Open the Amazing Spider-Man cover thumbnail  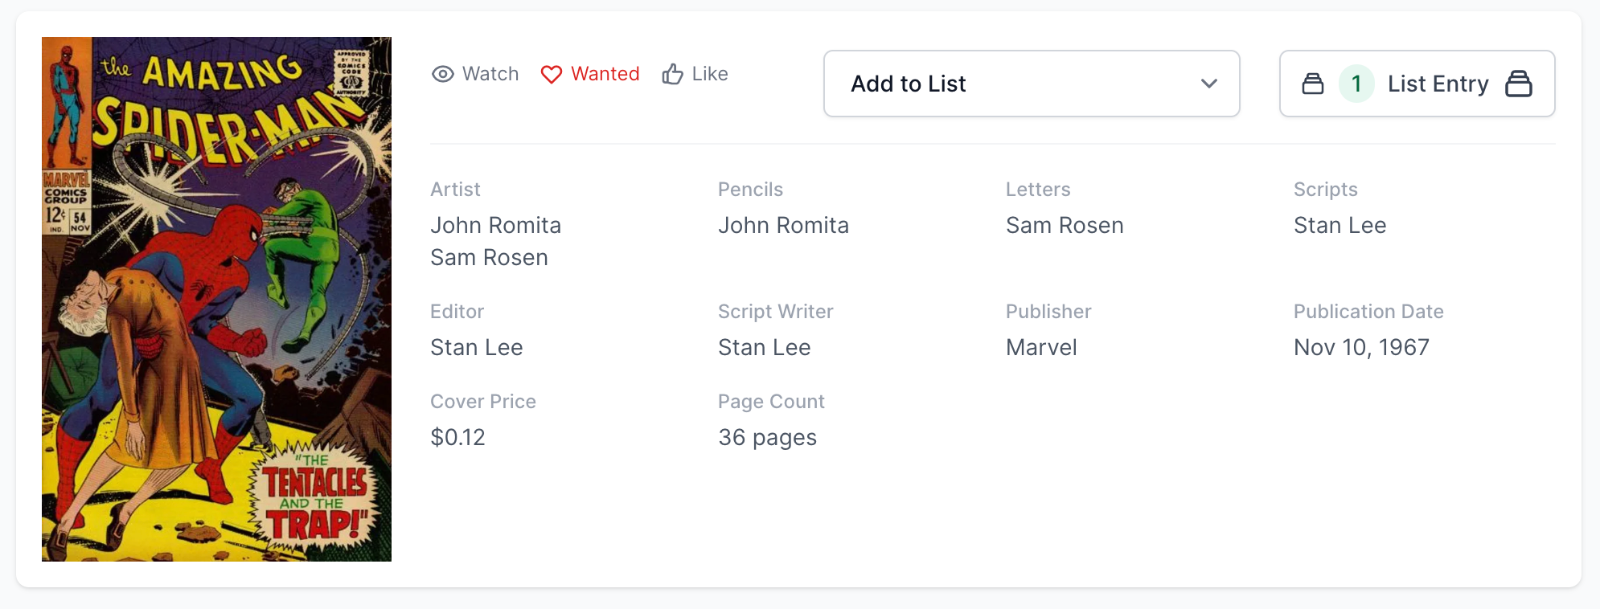tap(217, 299)
